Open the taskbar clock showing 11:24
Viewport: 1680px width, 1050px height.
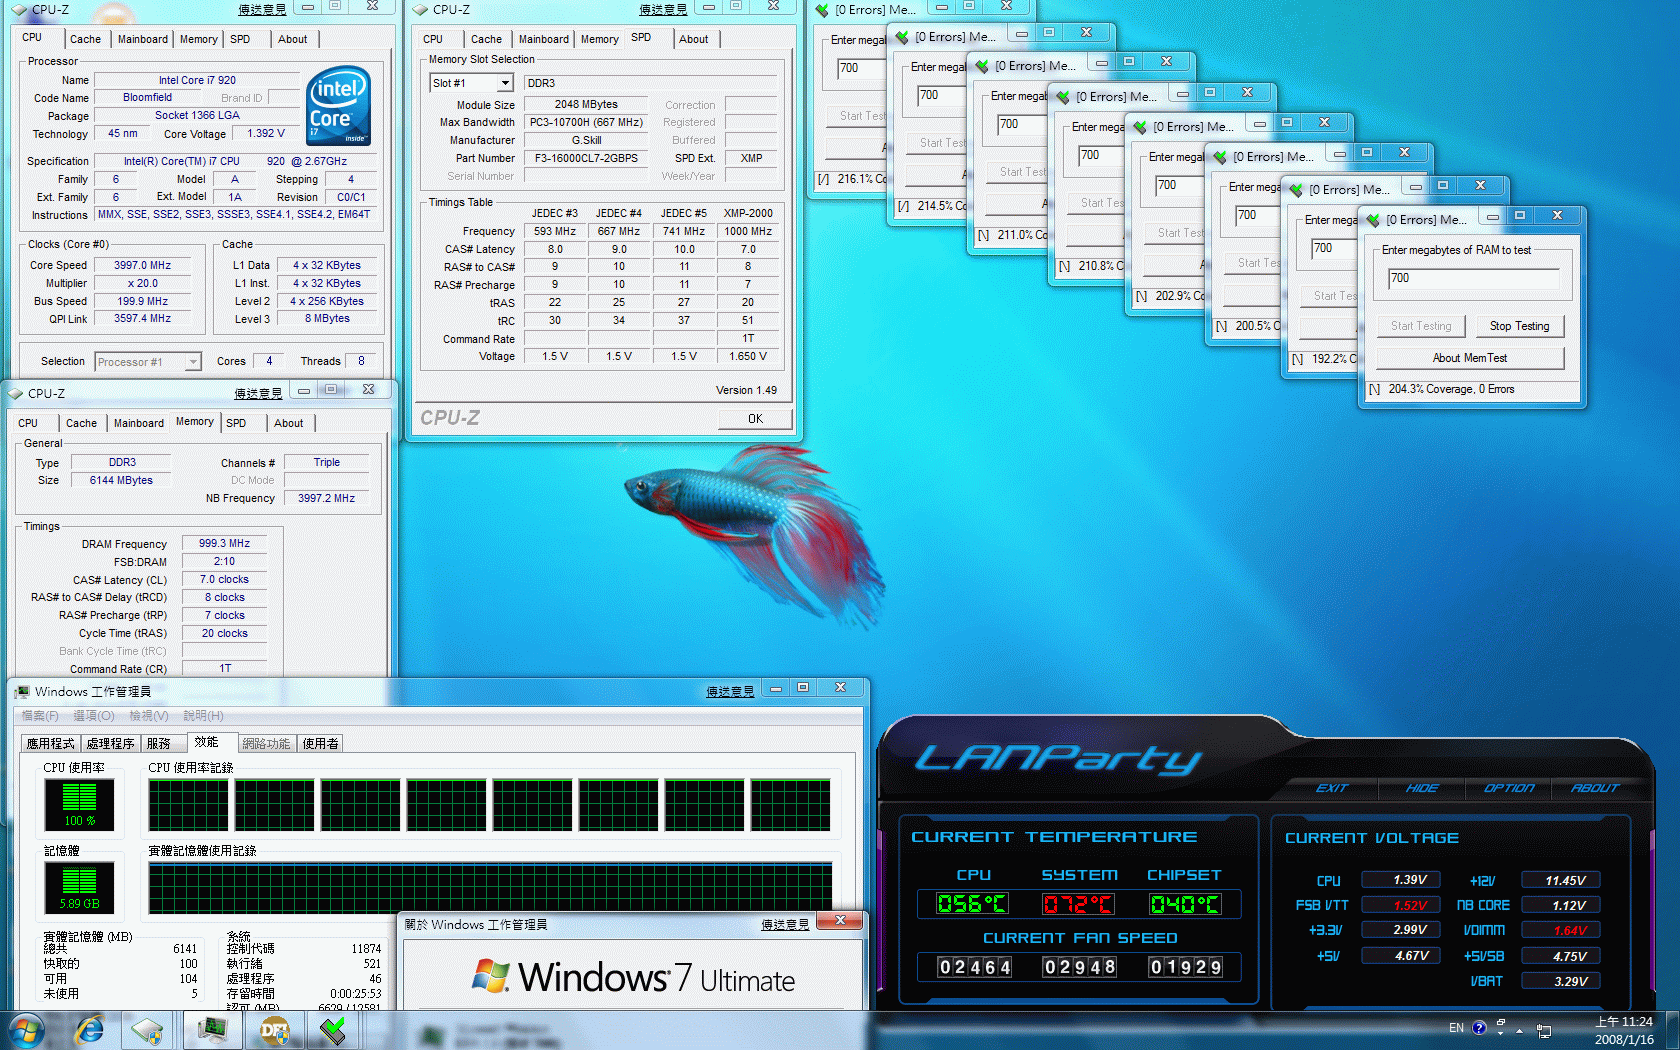(1624, 1030)
